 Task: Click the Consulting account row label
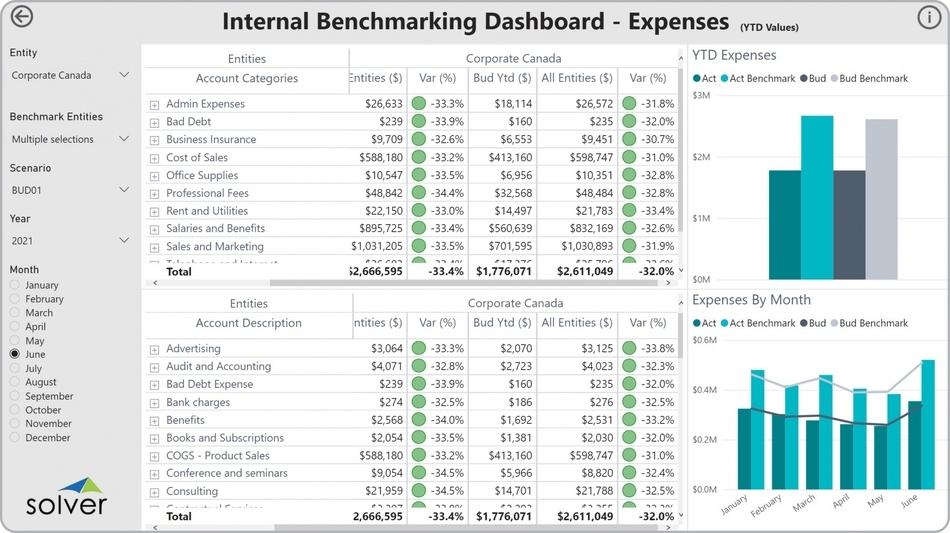pyautogui.click(x=192, y=491)
